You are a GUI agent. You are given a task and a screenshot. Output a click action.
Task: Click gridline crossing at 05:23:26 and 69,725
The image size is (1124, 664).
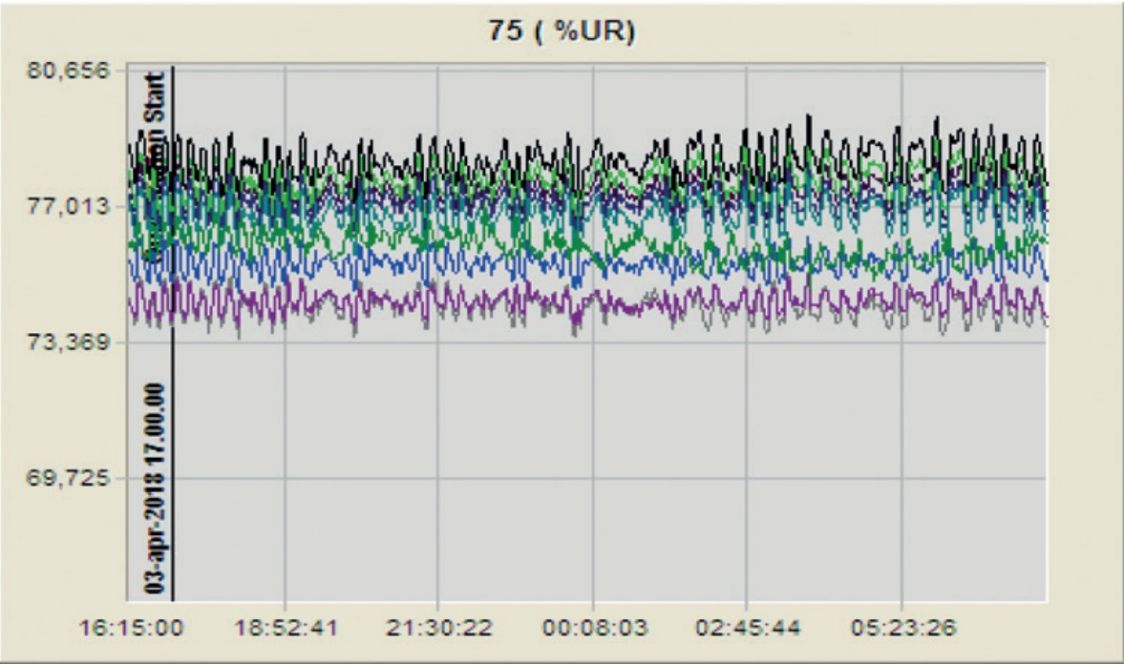tap(902, 478)
